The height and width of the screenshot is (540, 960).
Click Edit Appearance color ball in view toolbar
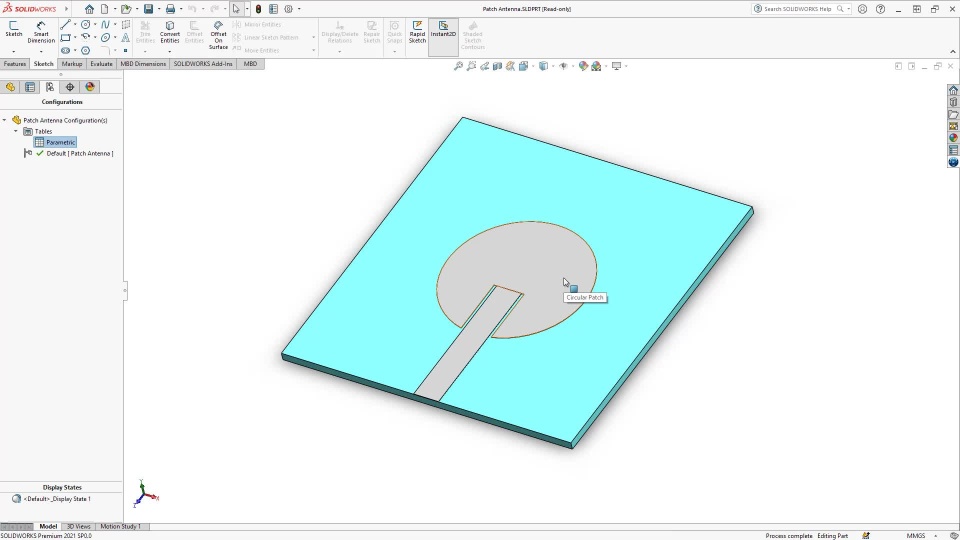tap(583, 66)
